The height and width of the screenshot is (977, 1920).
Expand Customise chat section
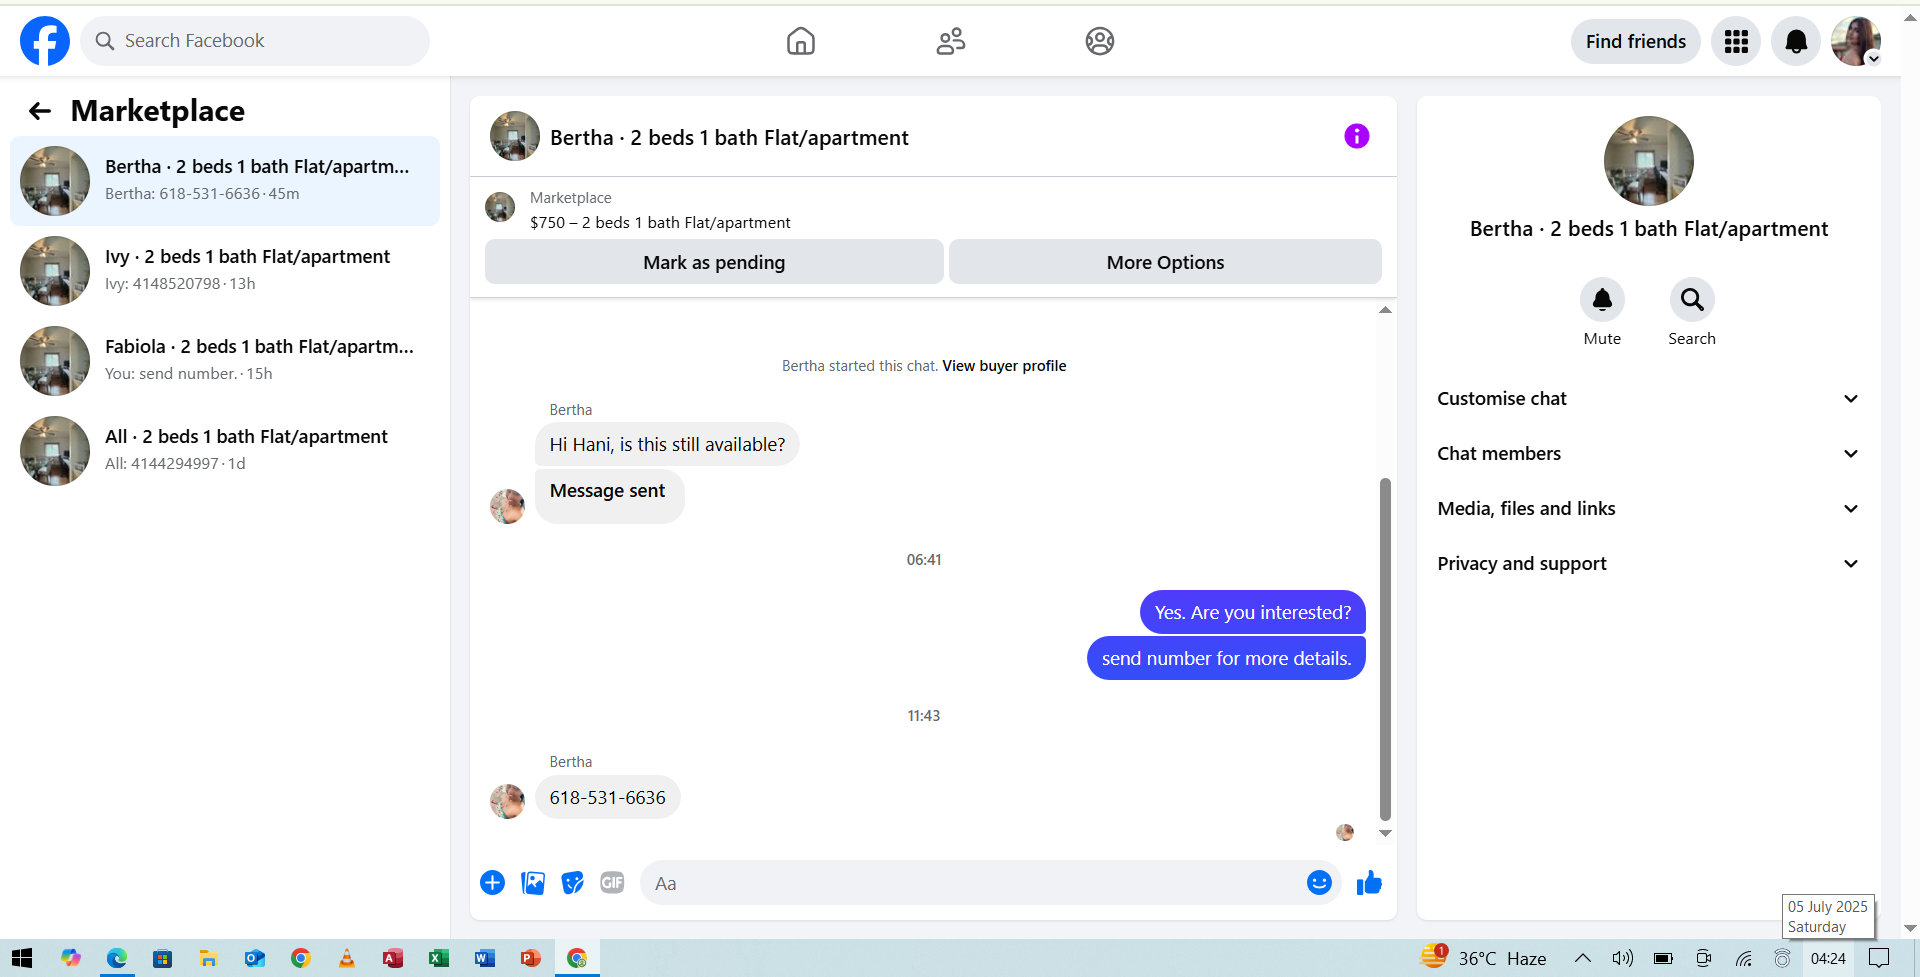tap(1648, 399)
